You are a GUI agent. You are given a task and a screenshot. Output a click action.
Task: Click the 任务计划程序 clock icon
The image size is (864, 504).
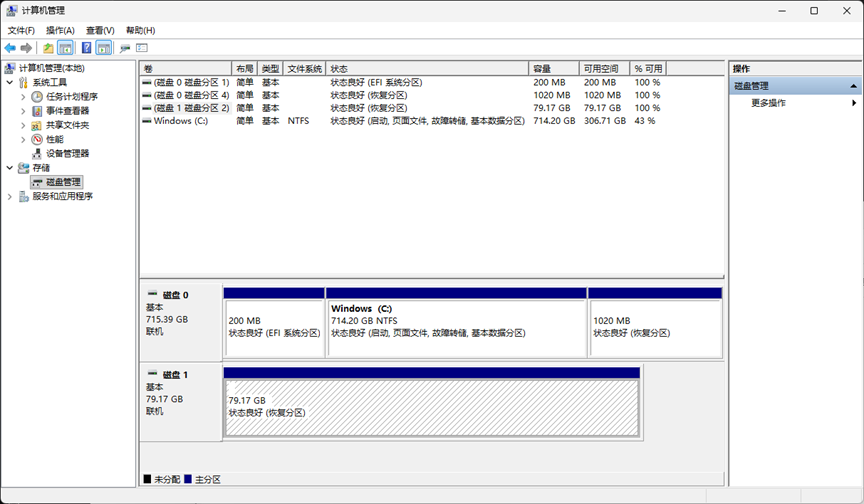(37, 96)
